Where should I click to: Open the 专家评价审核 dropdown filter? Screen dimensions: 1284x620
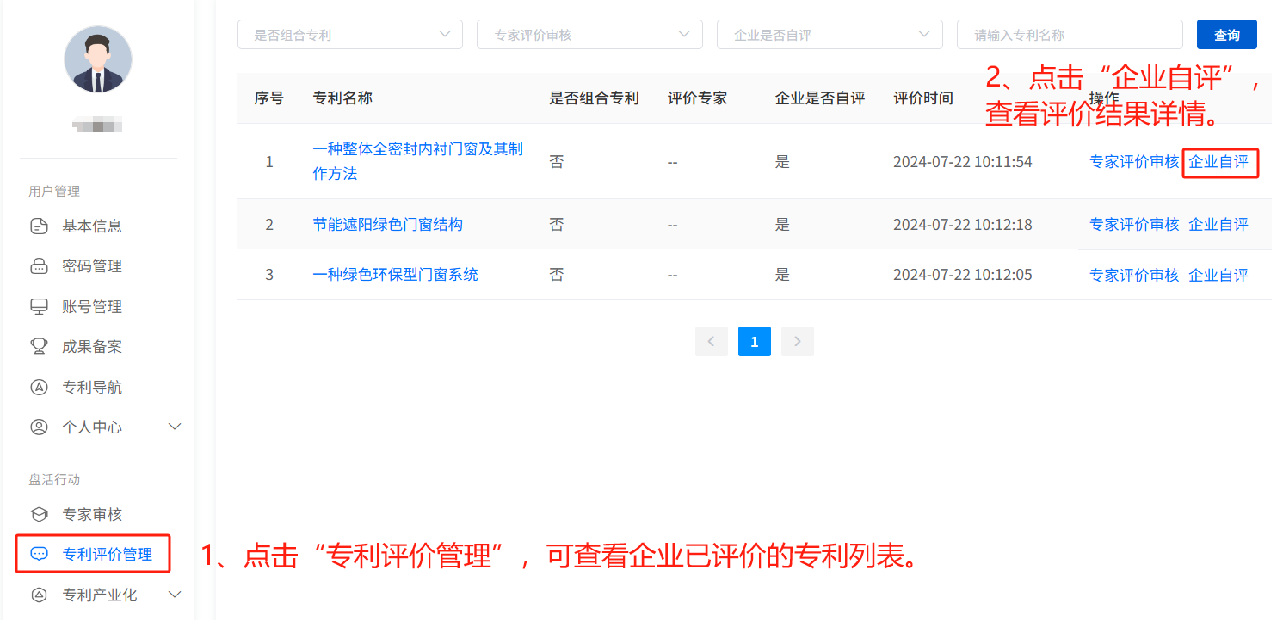589,35
